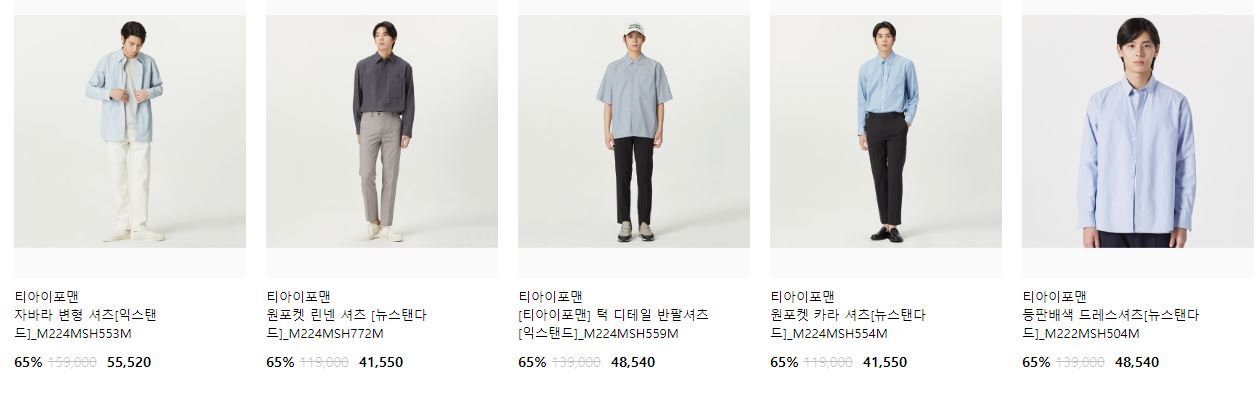Select 티아이포맨 brand above the 등판배색 드레스셔츠
1259x409 pixels.
[1054, 296]
